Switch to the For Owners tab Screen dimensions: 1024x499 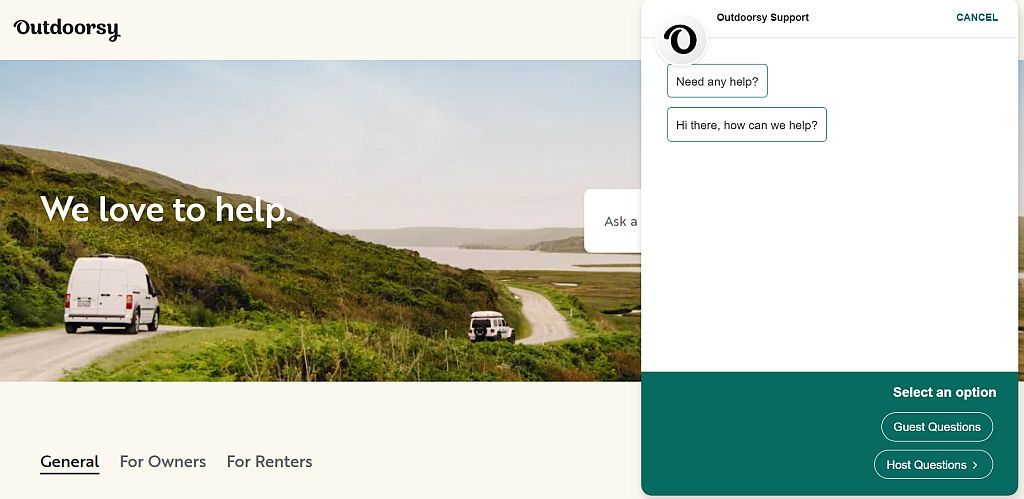point(163,462)
